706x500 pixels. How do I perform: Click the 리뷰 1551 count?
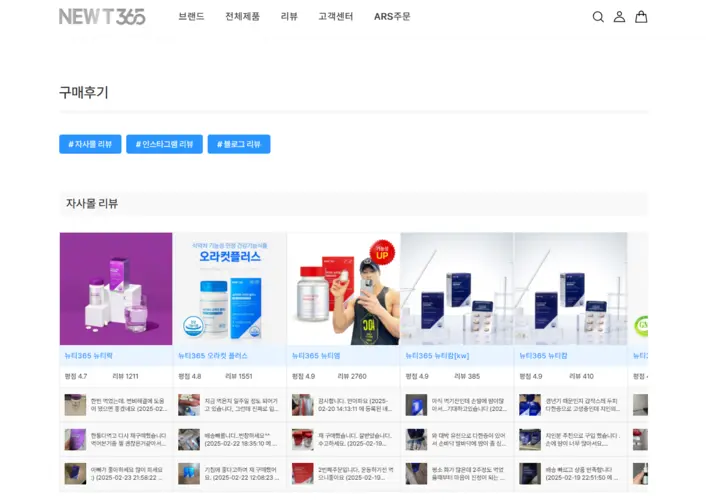[x=239, y=376]
